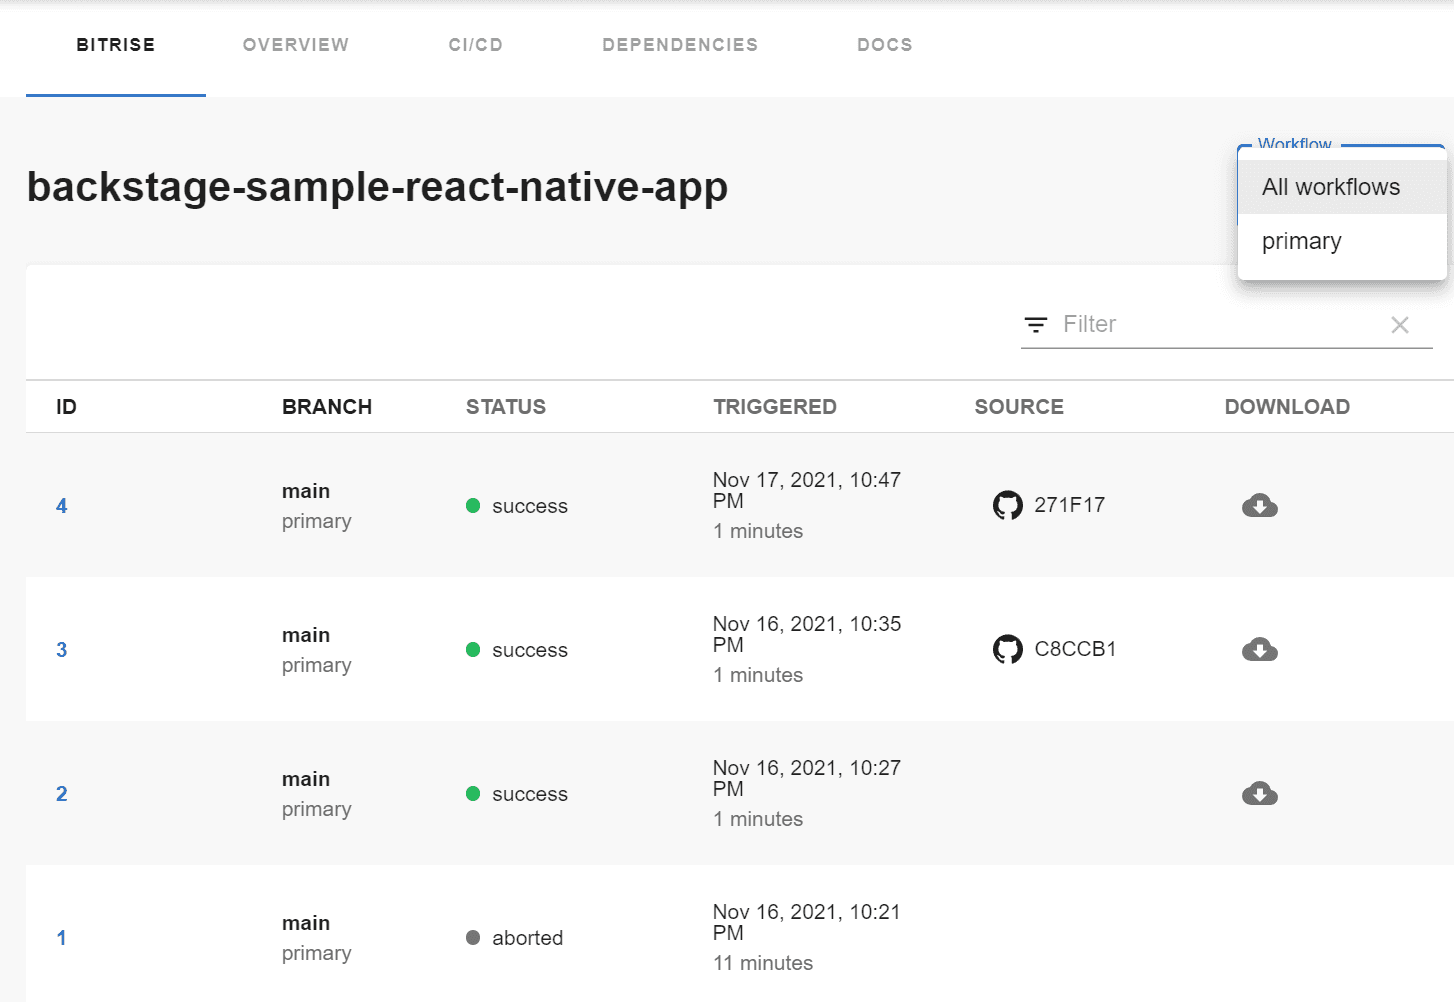1454x1002 pixels.
Task: Click the filter list icon
Action: 1036,324
